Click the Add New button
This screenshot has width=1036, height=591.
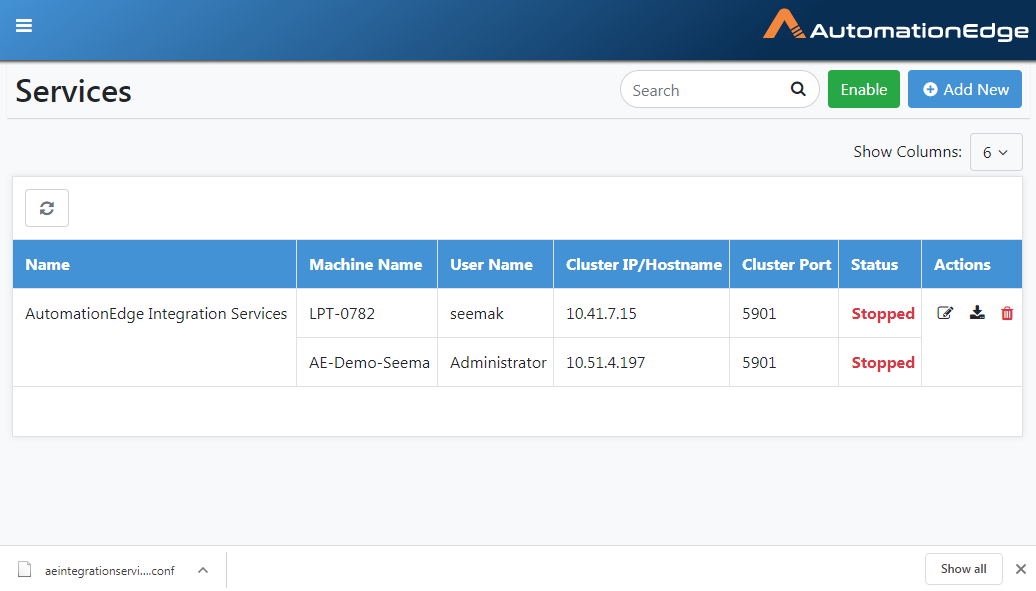click(965, 89)
